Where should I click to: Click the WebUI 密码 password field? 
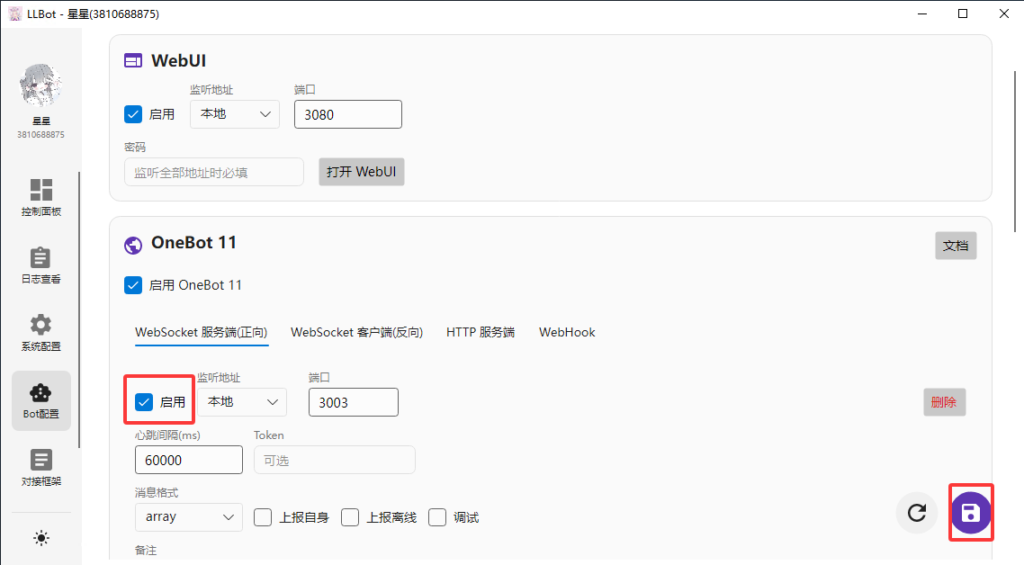[x=214, y=172]
